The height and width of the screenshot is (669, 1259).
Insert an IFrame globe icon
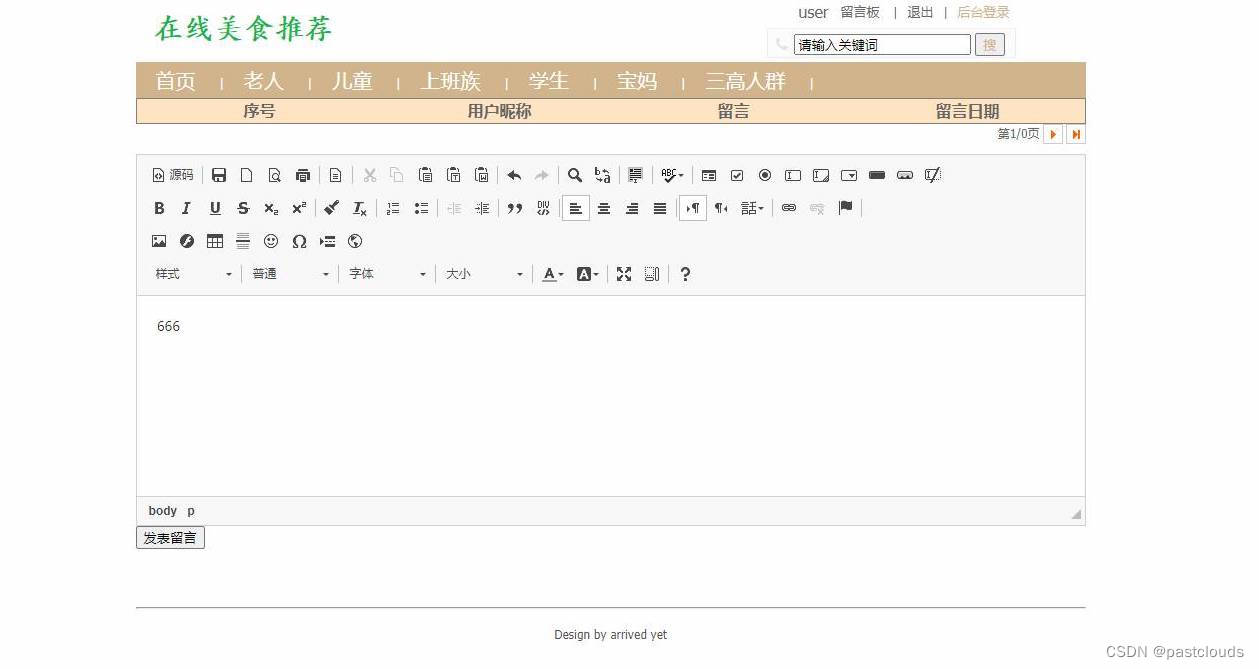(x=355, y=241)
